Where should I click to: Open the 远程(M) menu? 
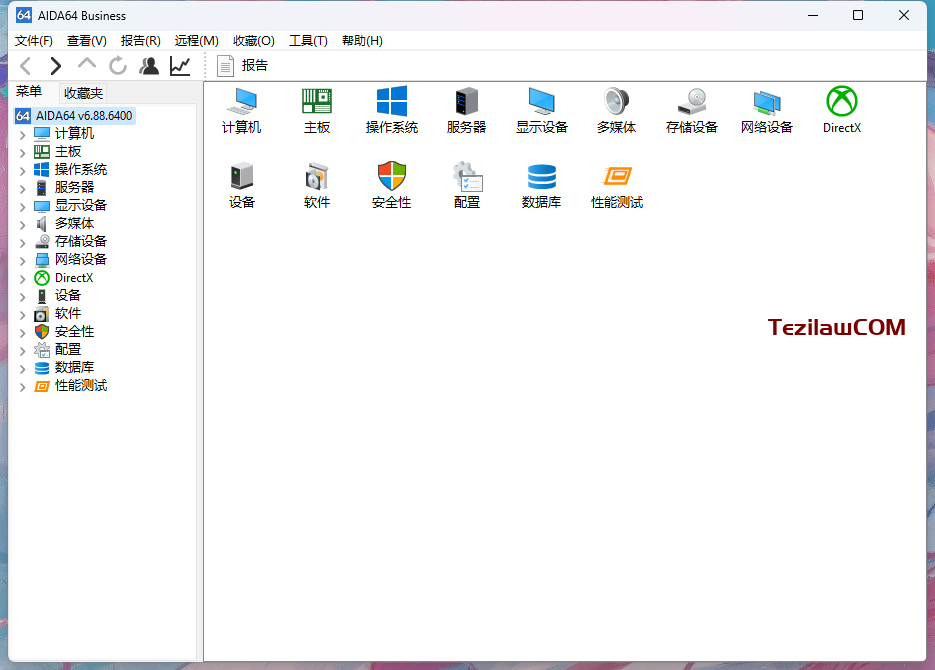197,41
